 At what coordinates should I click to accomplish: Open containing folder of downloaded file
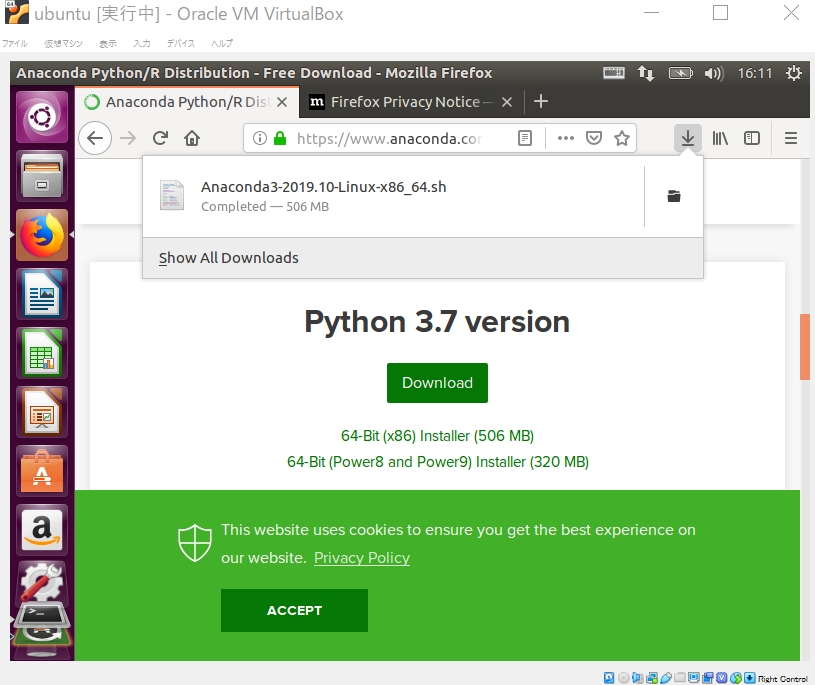674,196
